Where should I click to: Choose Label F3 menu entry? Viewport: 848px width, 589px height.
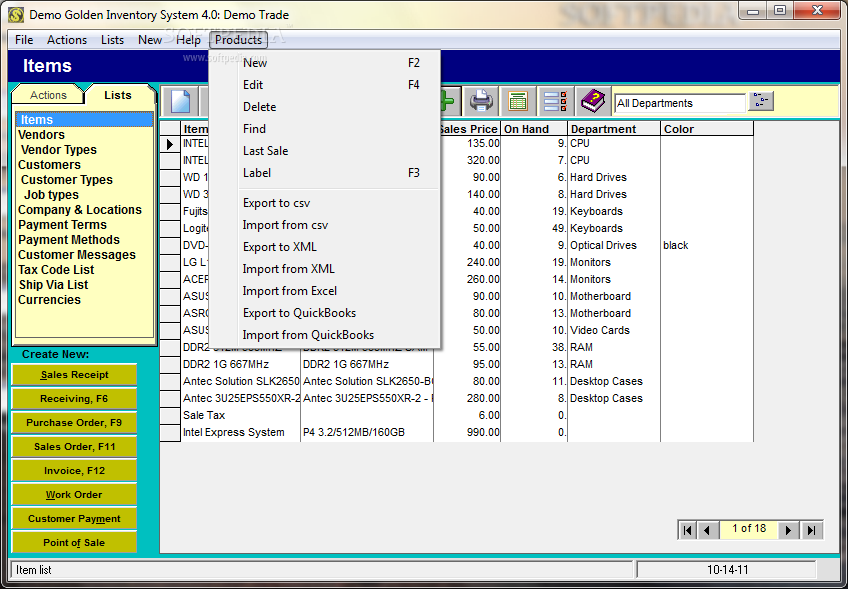point(324,173)
